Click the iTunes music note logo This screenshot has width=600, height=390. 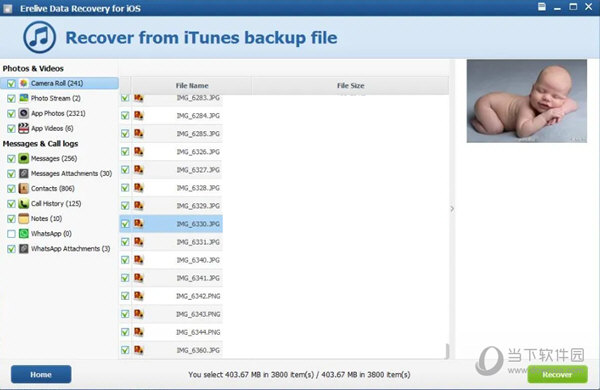39,37
